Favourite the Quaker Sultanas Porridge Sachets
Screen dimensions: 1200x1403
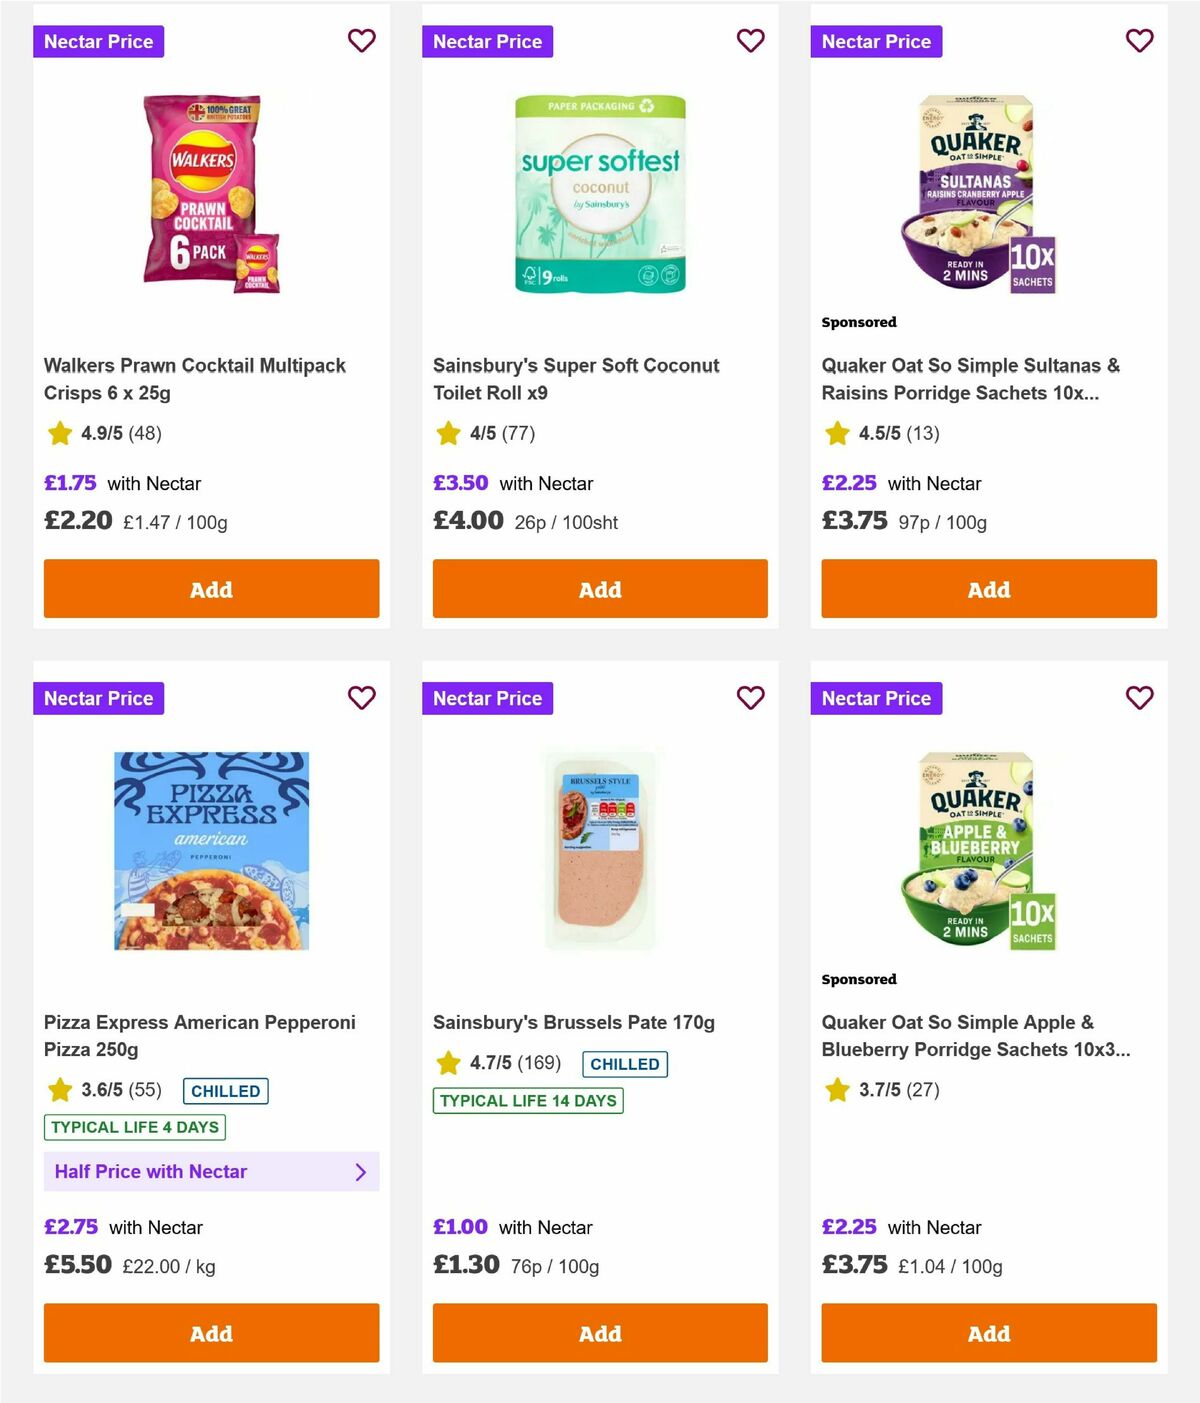(x=1139, y=41)
